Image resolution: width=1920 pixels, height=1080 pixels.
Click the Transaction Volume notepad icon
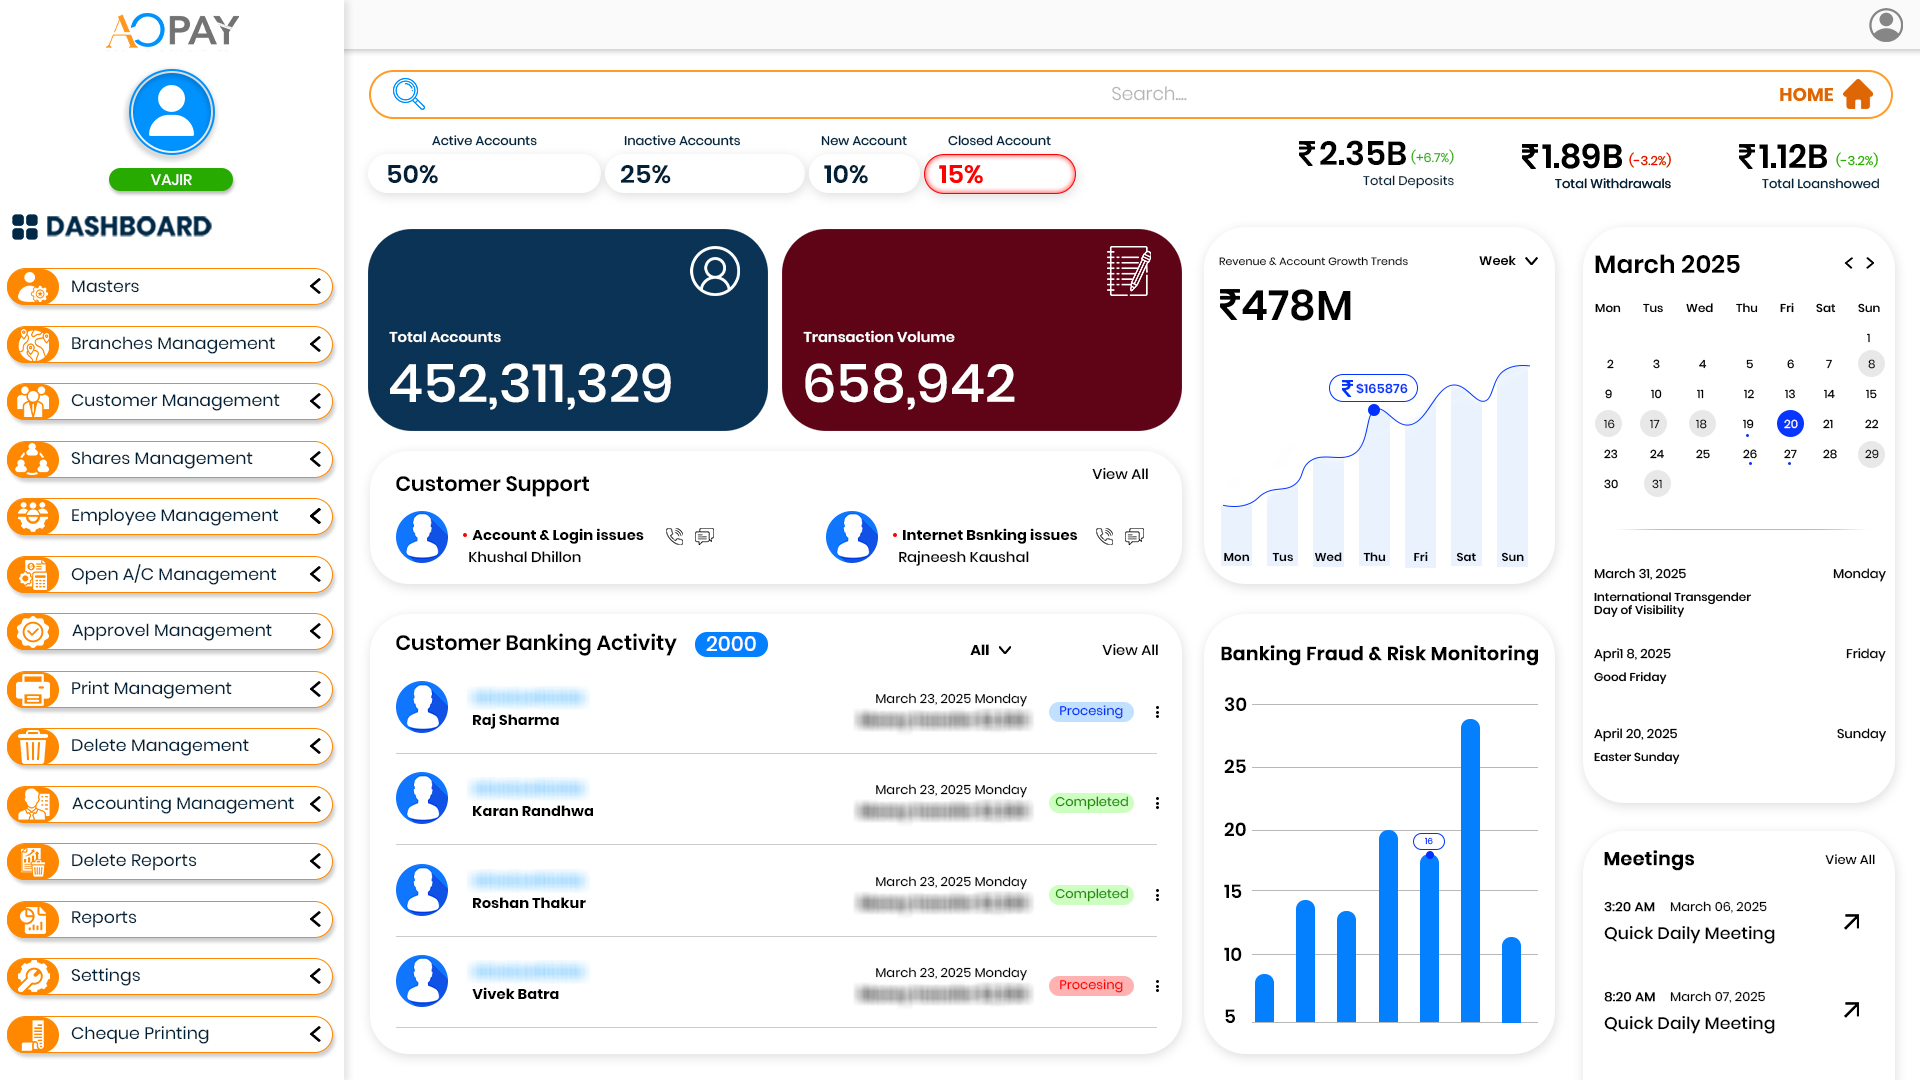pos(1128,270)
